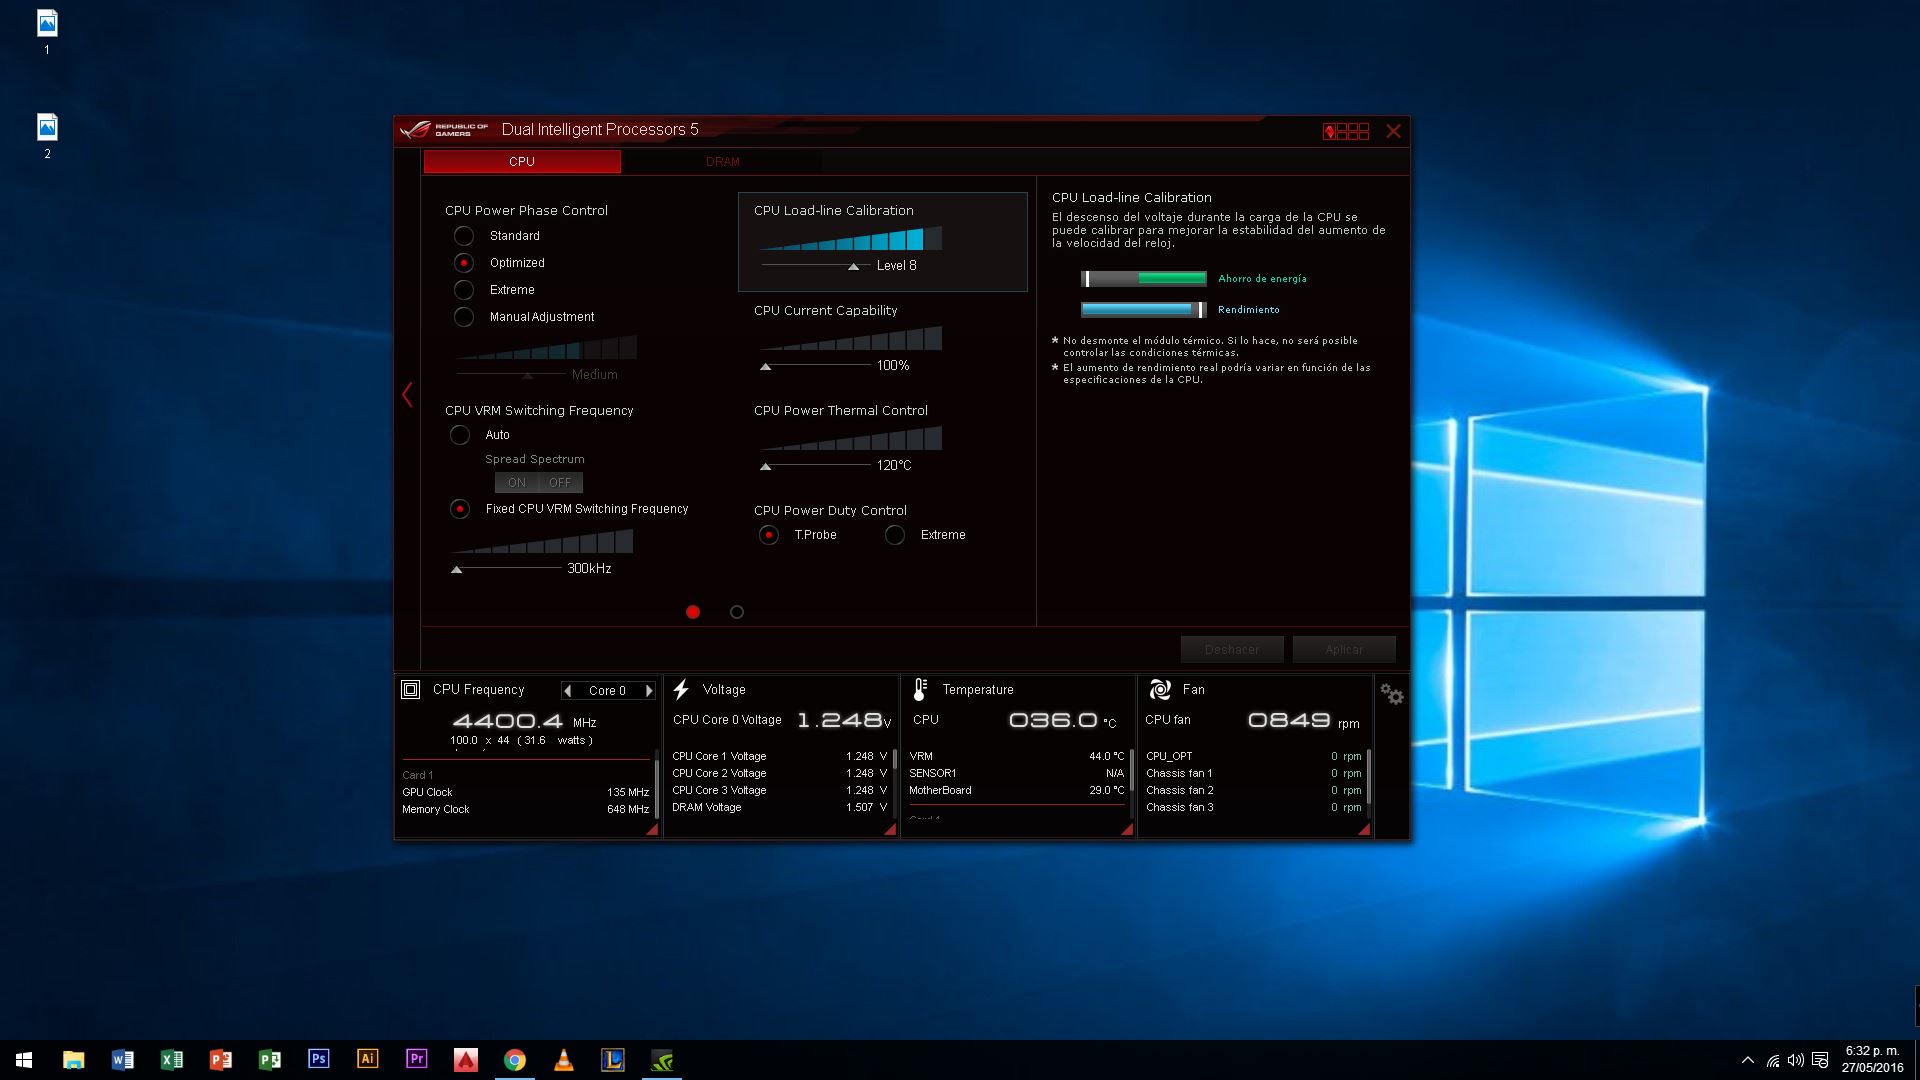
Task: Adjust the CPU Load-line Calibration Level 8 slider
Action: [853, 266]
